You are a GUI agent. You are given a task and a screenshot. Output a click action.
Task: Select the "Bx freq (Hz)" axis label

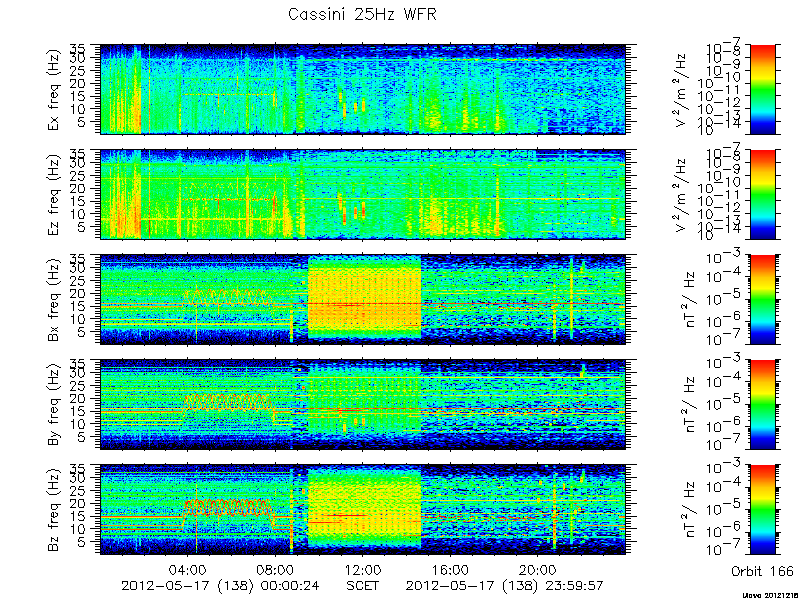[x=54, y=300]
